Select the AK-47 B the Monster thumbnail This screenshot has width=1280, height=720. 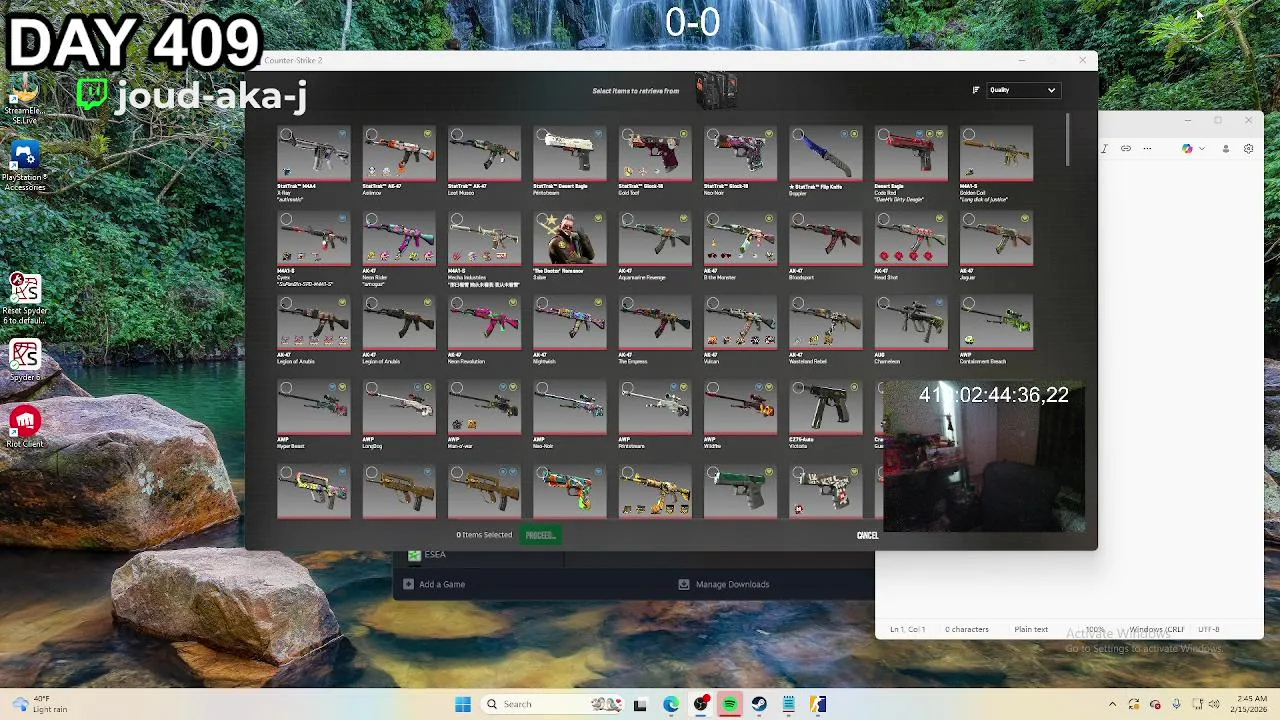[x=740, y=239]
